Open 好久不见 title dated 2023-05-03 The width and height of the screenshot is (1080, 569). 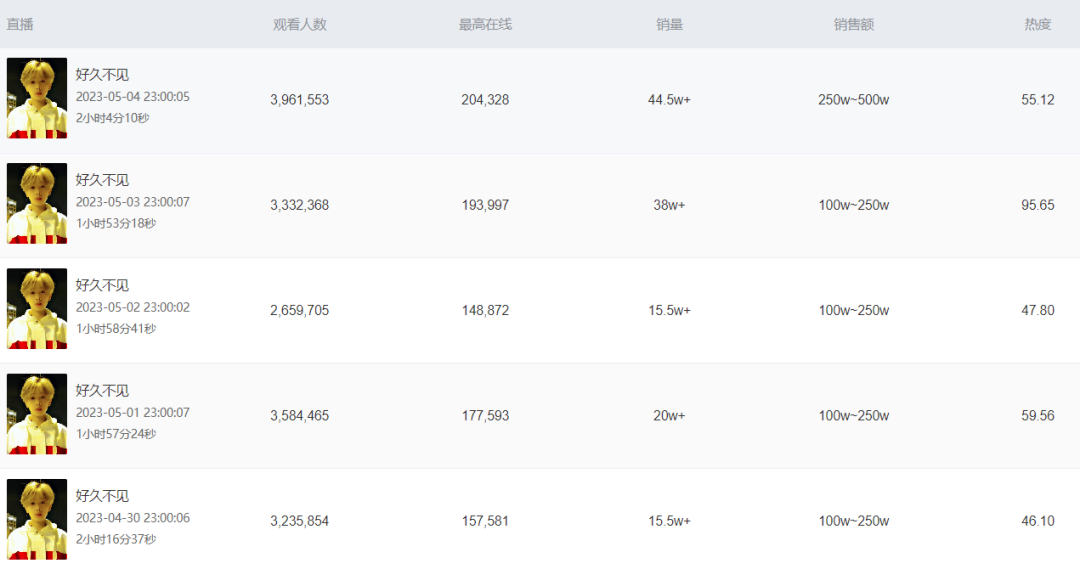pos(102,180)
